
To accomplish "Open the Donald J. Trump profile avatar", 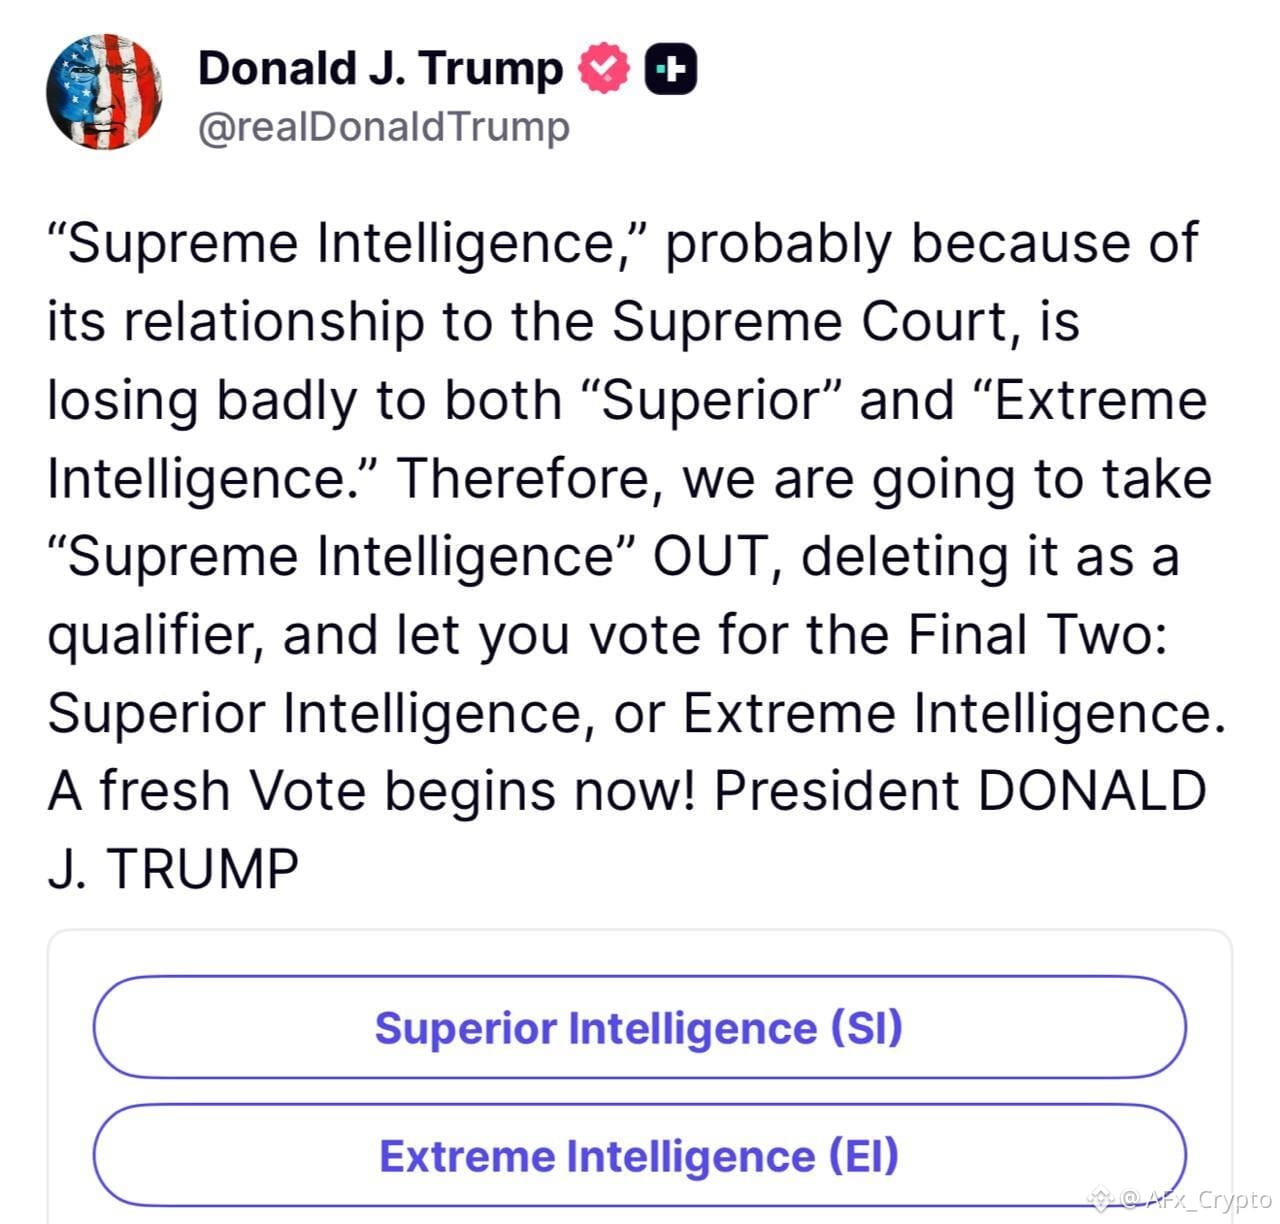I will 104,92.
